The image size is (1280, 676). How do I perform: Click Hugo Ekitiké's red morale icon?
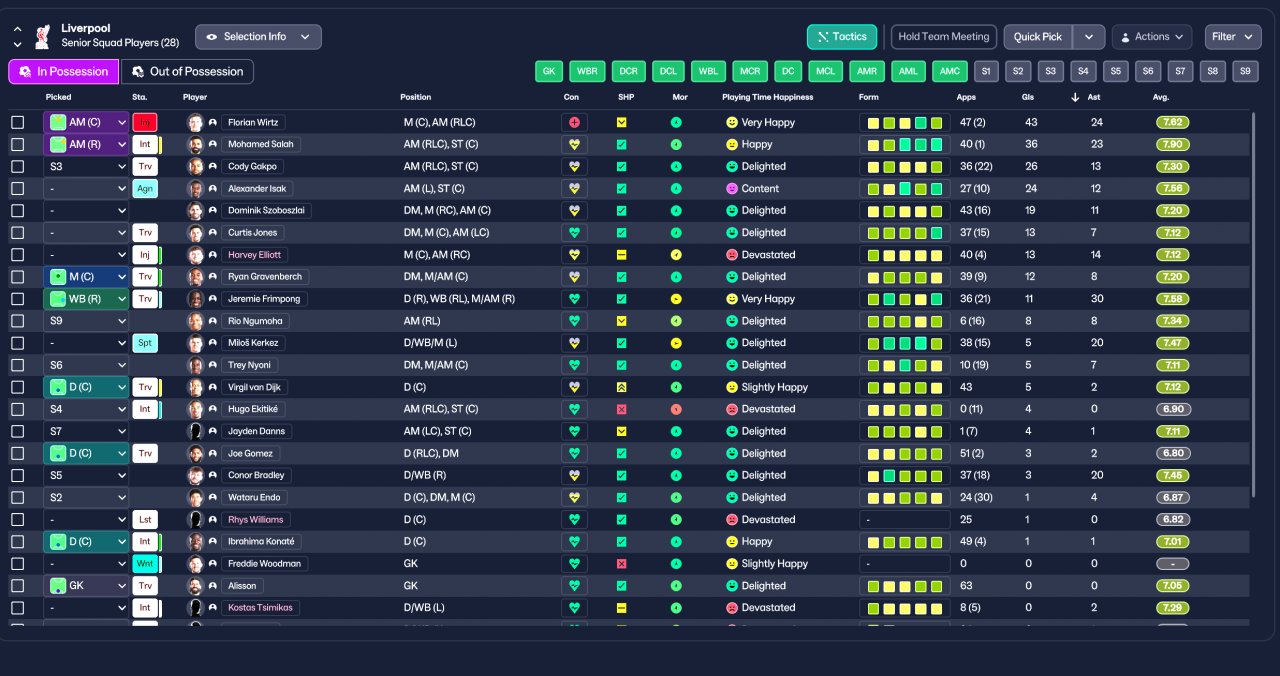[676, 409]
